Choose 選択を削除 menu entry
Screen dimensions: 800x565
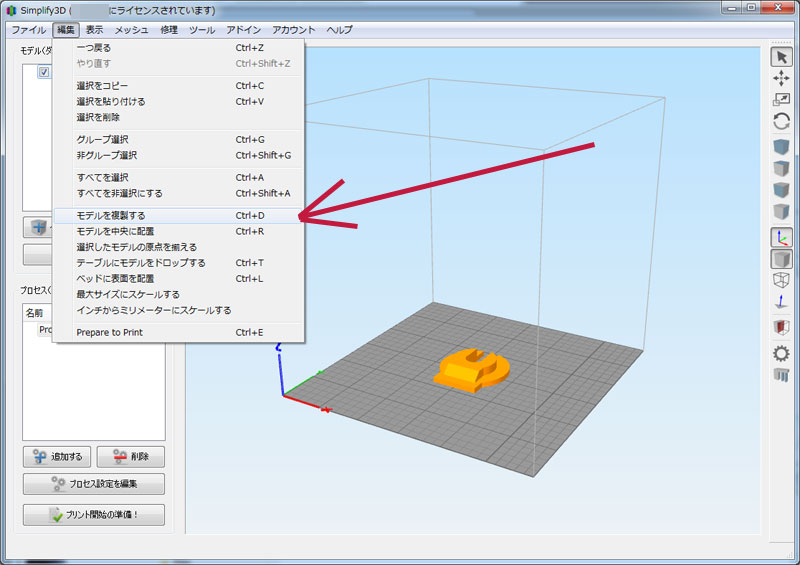179,117
